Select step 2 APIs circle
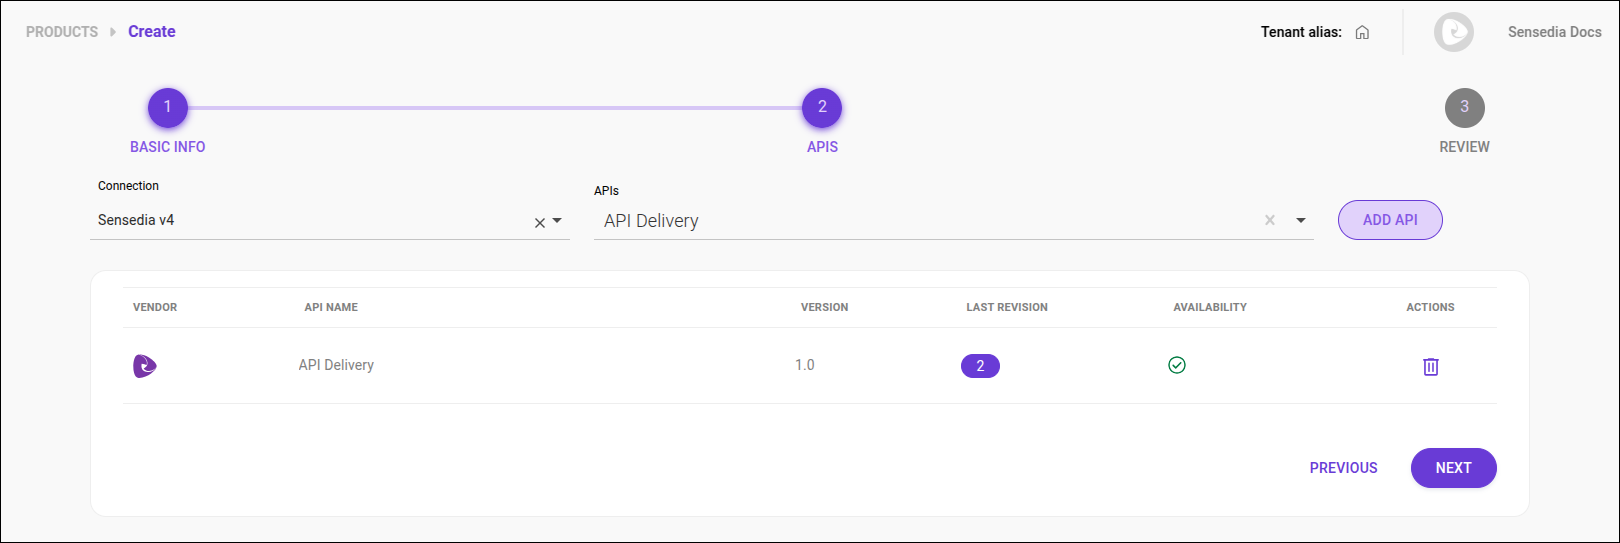The image size is (1620, 543). (x=822, y=108)
